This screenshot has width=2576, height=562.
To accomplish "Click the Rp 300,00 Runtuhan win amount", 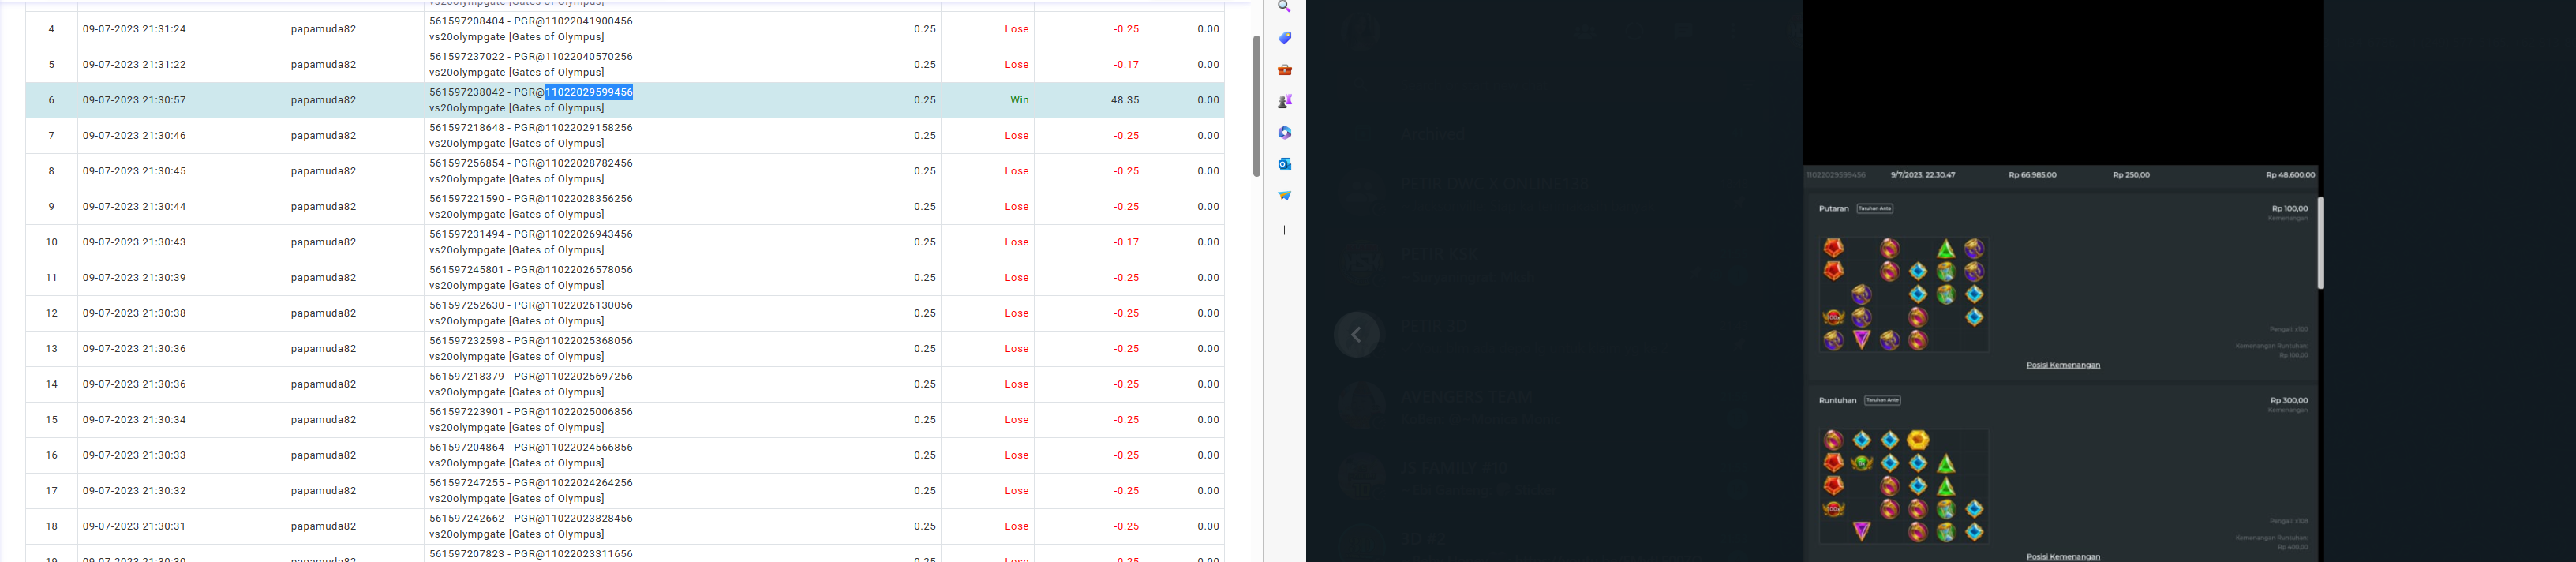I will 2289,400.
